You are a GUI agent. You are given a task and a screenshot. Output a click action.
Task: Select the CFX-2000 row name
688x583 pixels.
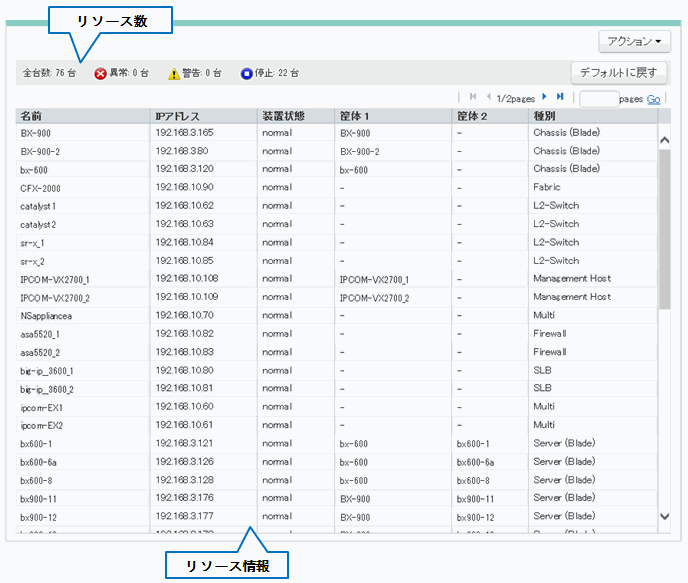point(40,189)
